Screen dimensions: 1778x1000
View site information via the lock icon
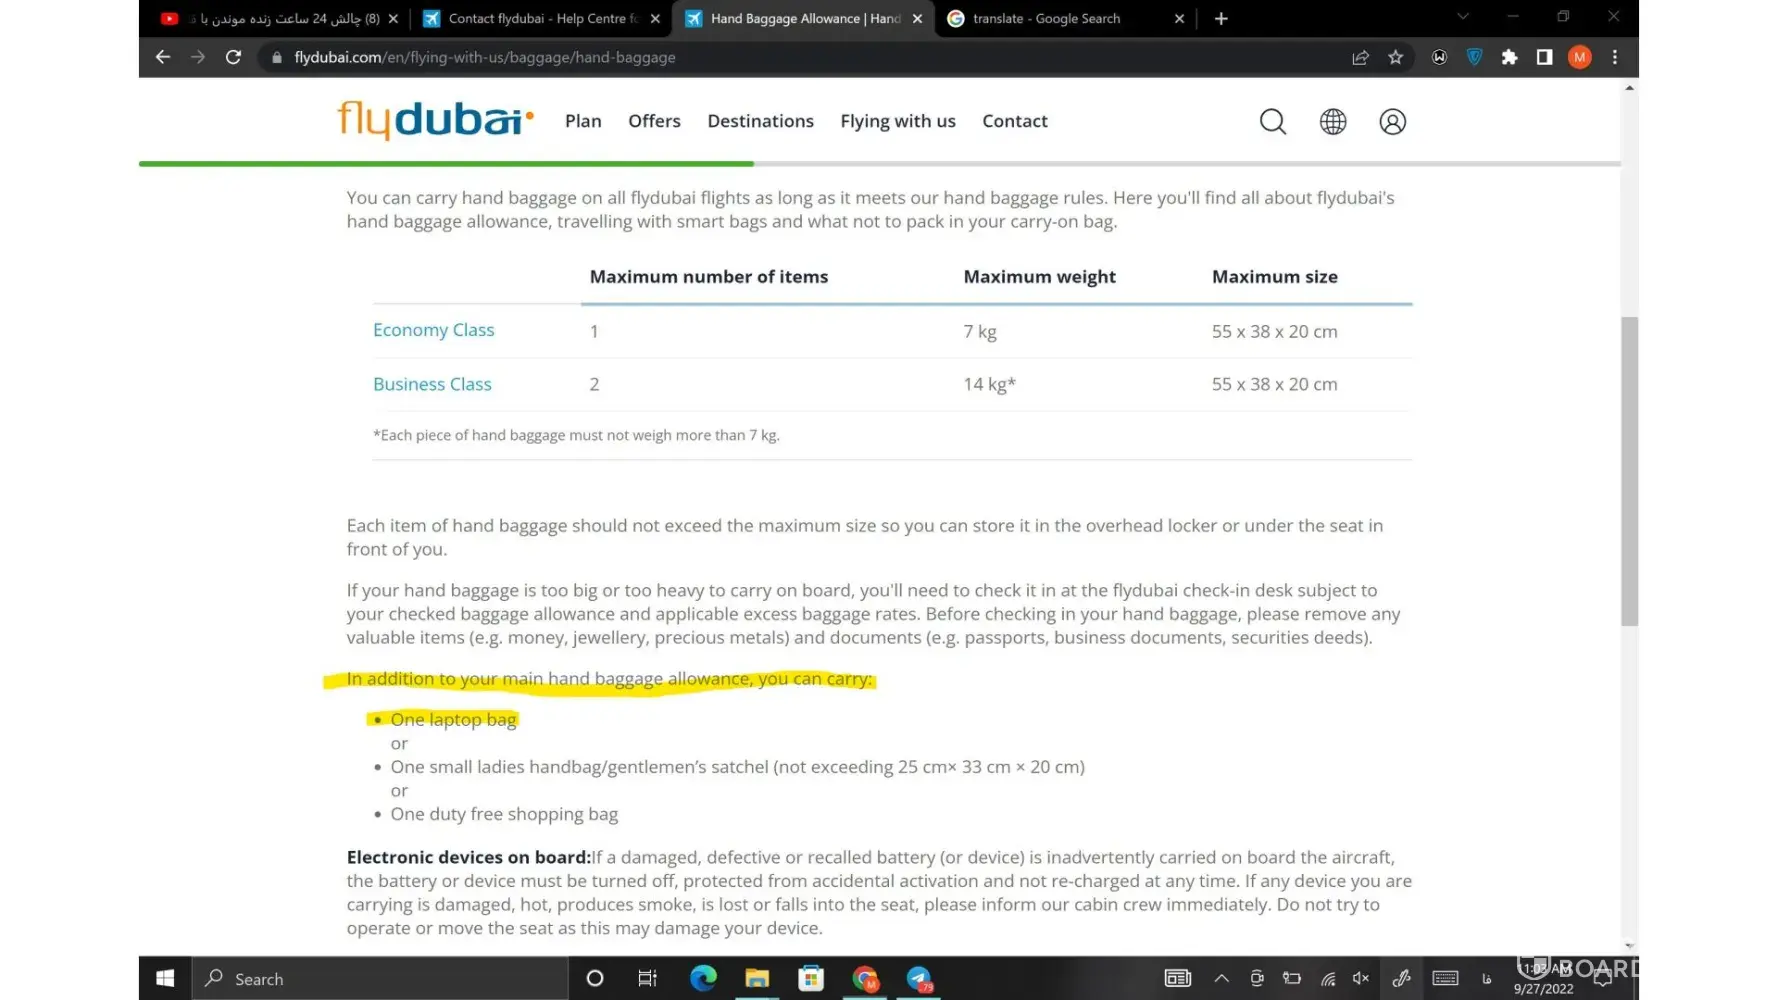[x=277, y=58]
